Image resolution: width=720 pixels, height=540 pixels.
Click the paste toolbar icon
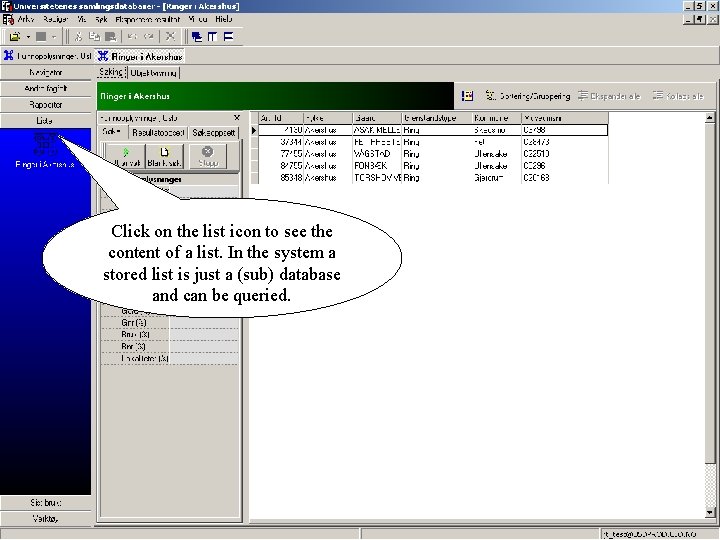point(111,37)
